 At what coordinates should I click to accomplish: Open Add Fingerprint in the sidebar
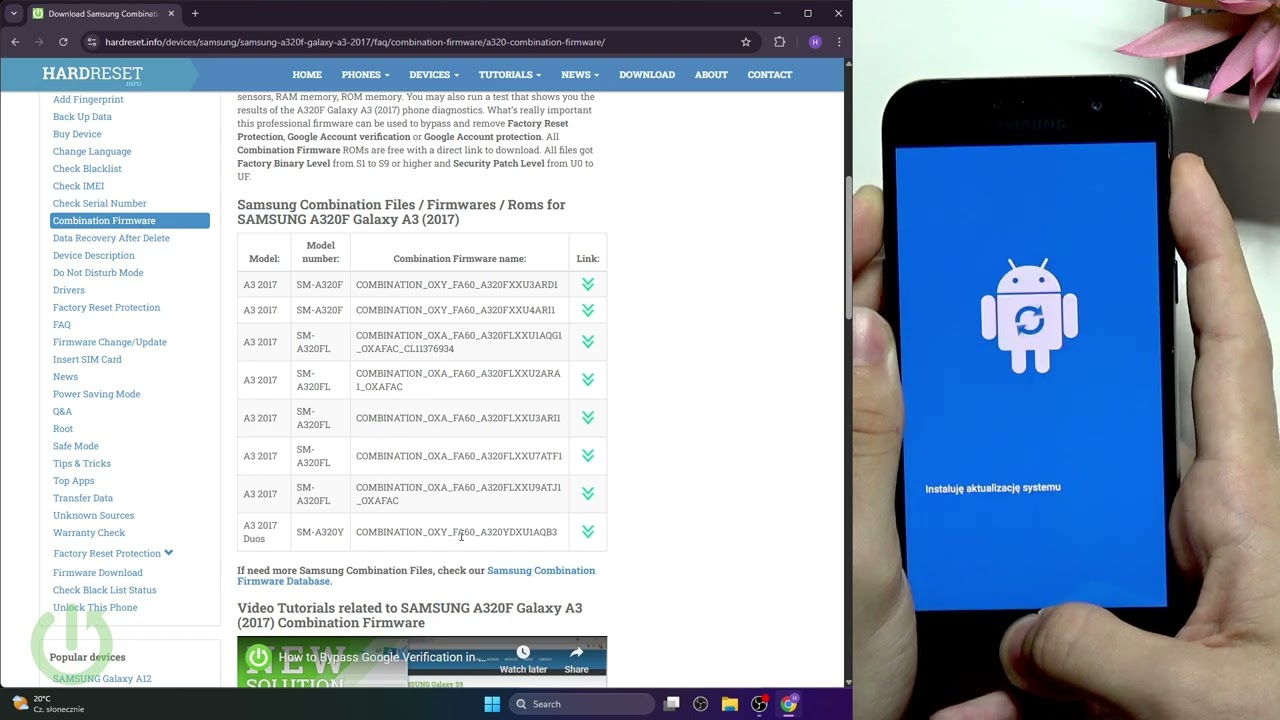(x=88, y=99)
